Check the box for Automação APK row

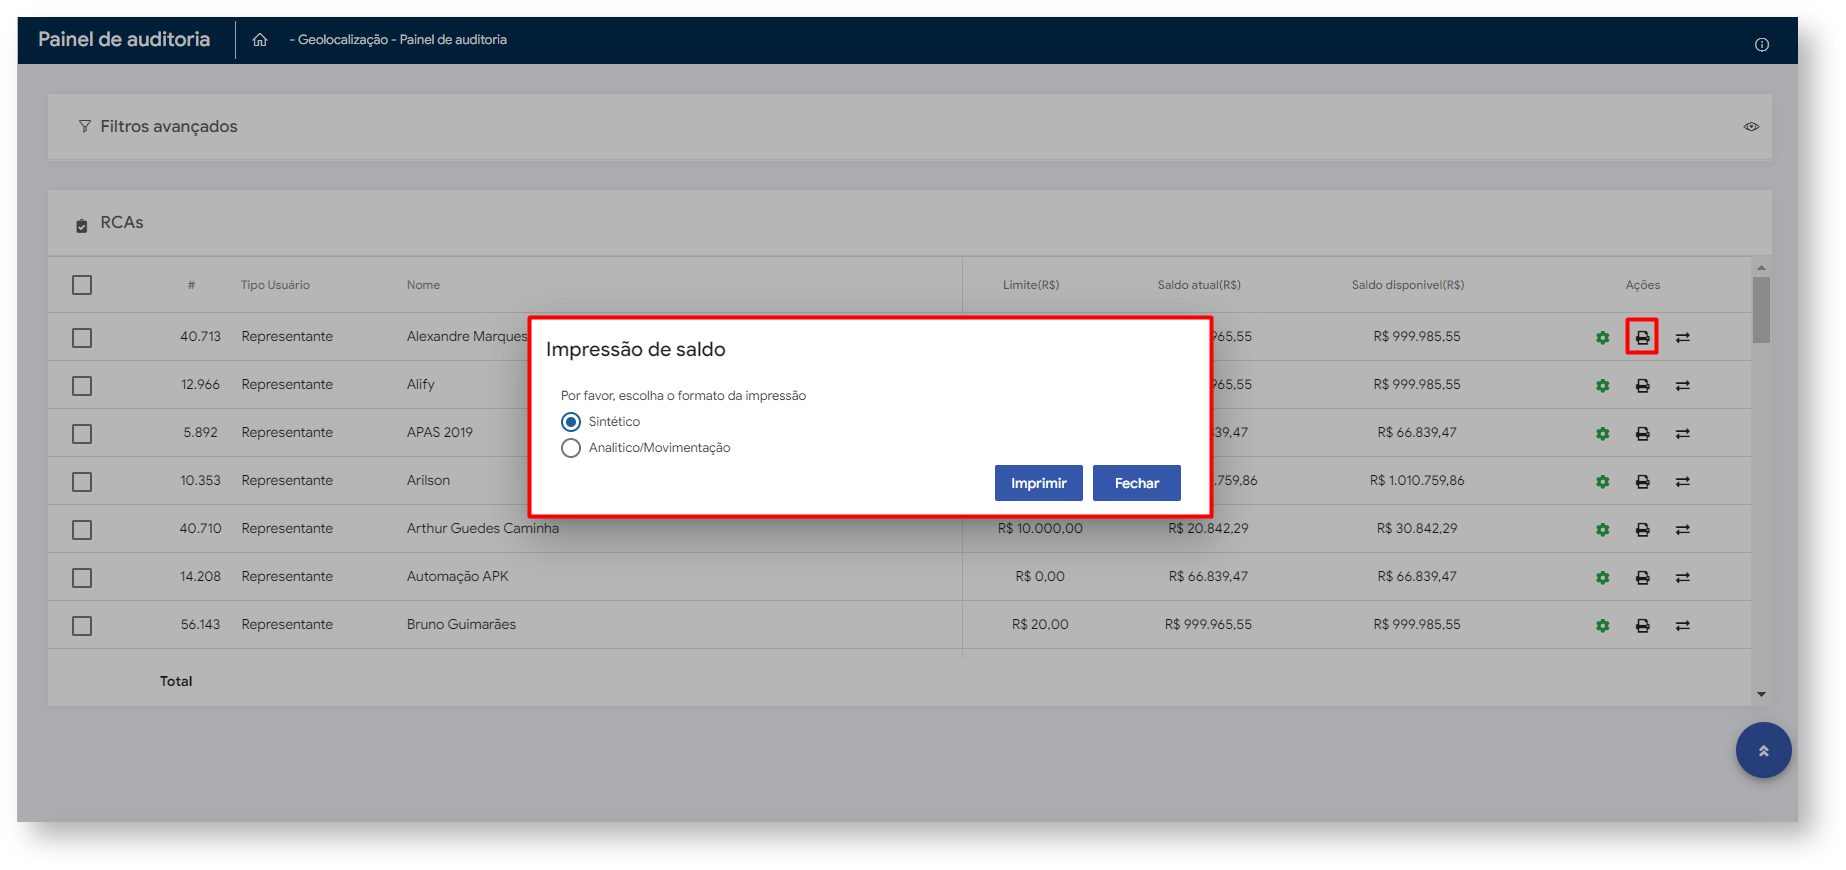82,577
